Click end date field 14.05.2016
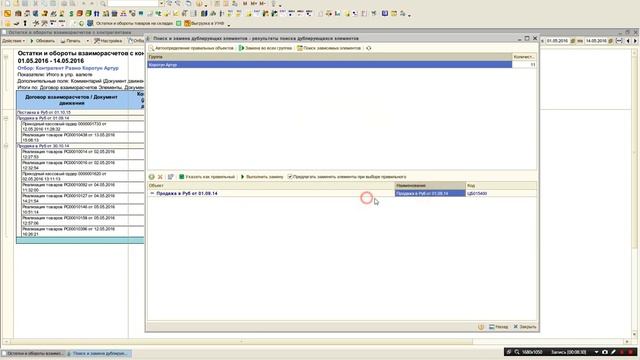 [596, 41]
